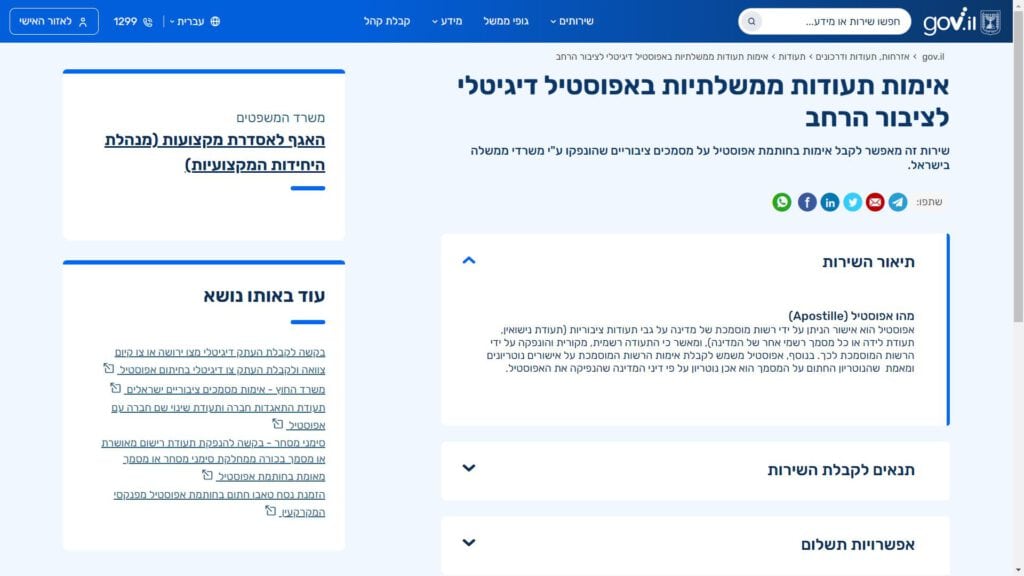1024x576 pixels.
Task: Expand the אפשרויות תשלום section
Action: point(469,543)
